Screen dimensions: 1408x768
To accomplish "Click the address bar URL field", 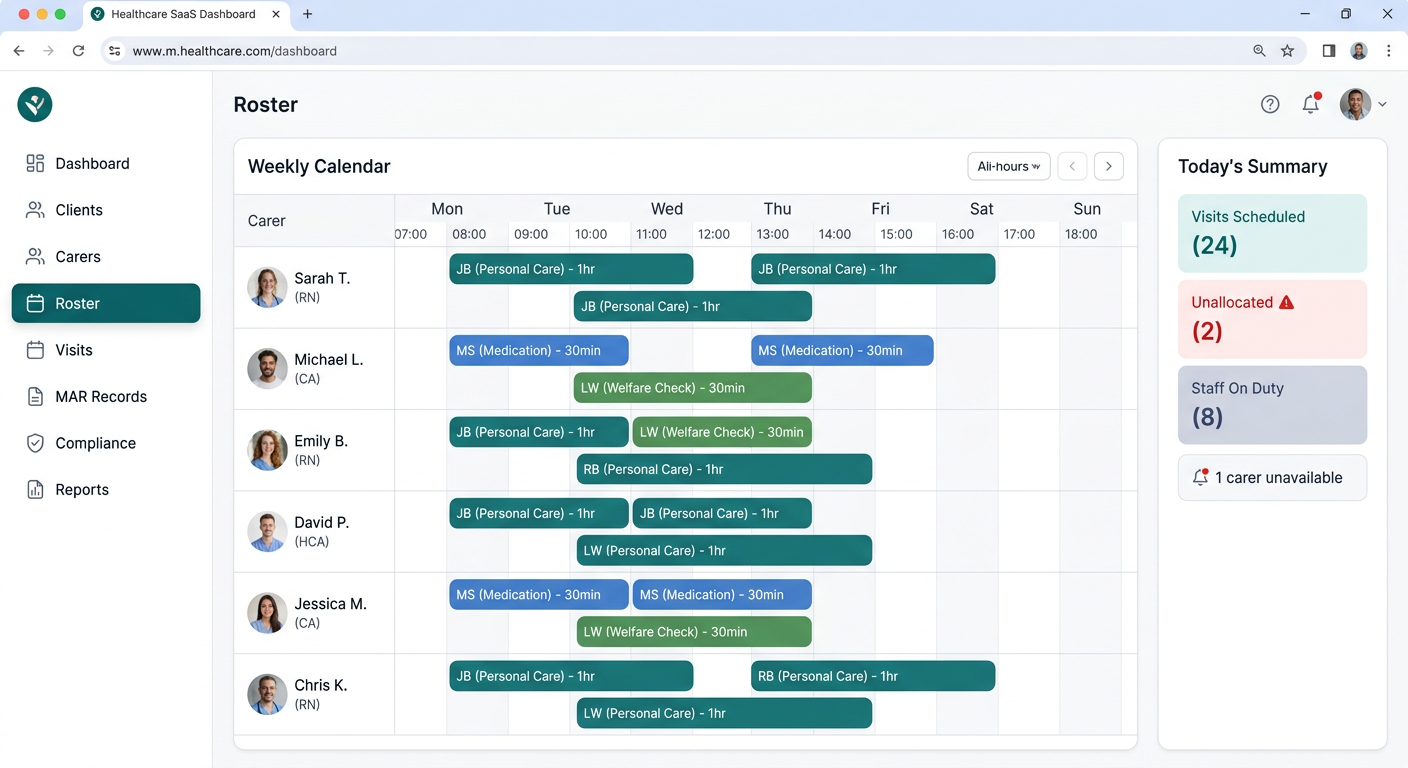I will pyautogui.click(x=703, y=51).
